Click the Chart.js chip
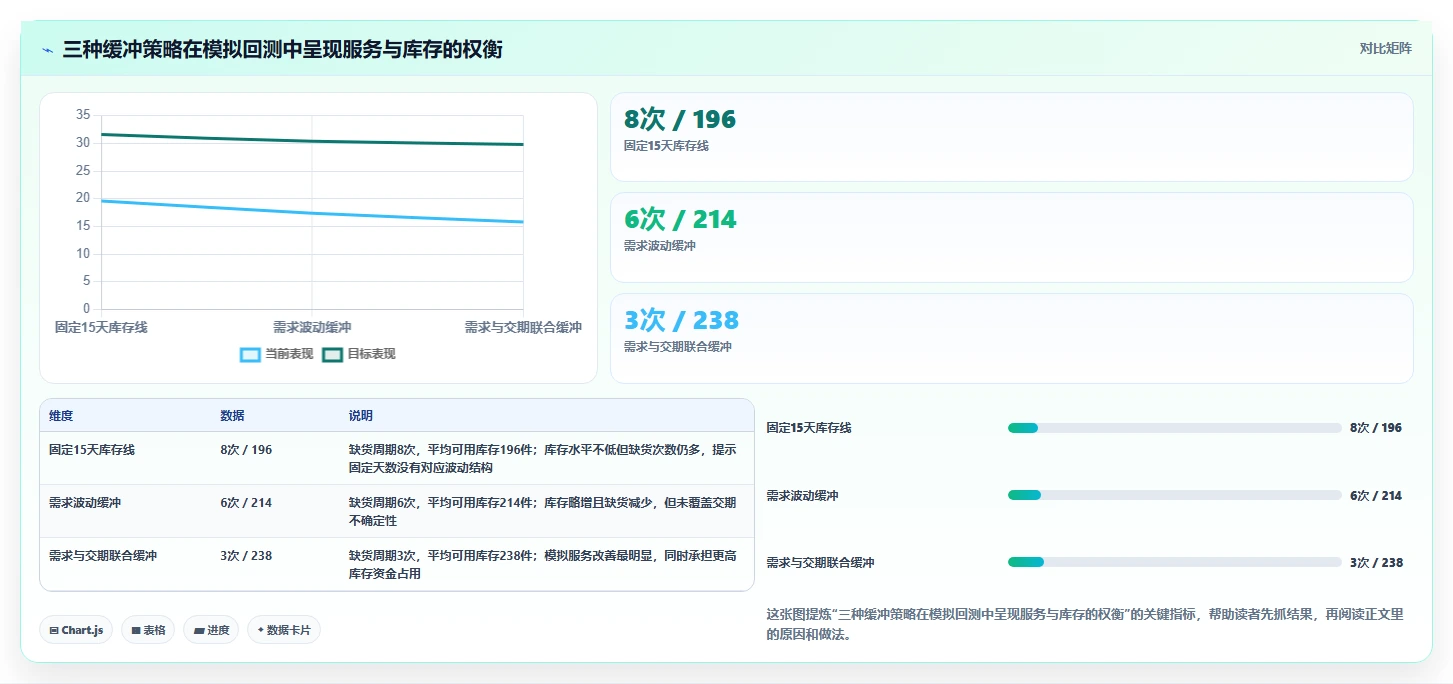This screenshot has width=1453, height=684. click(x=76, y=630)
